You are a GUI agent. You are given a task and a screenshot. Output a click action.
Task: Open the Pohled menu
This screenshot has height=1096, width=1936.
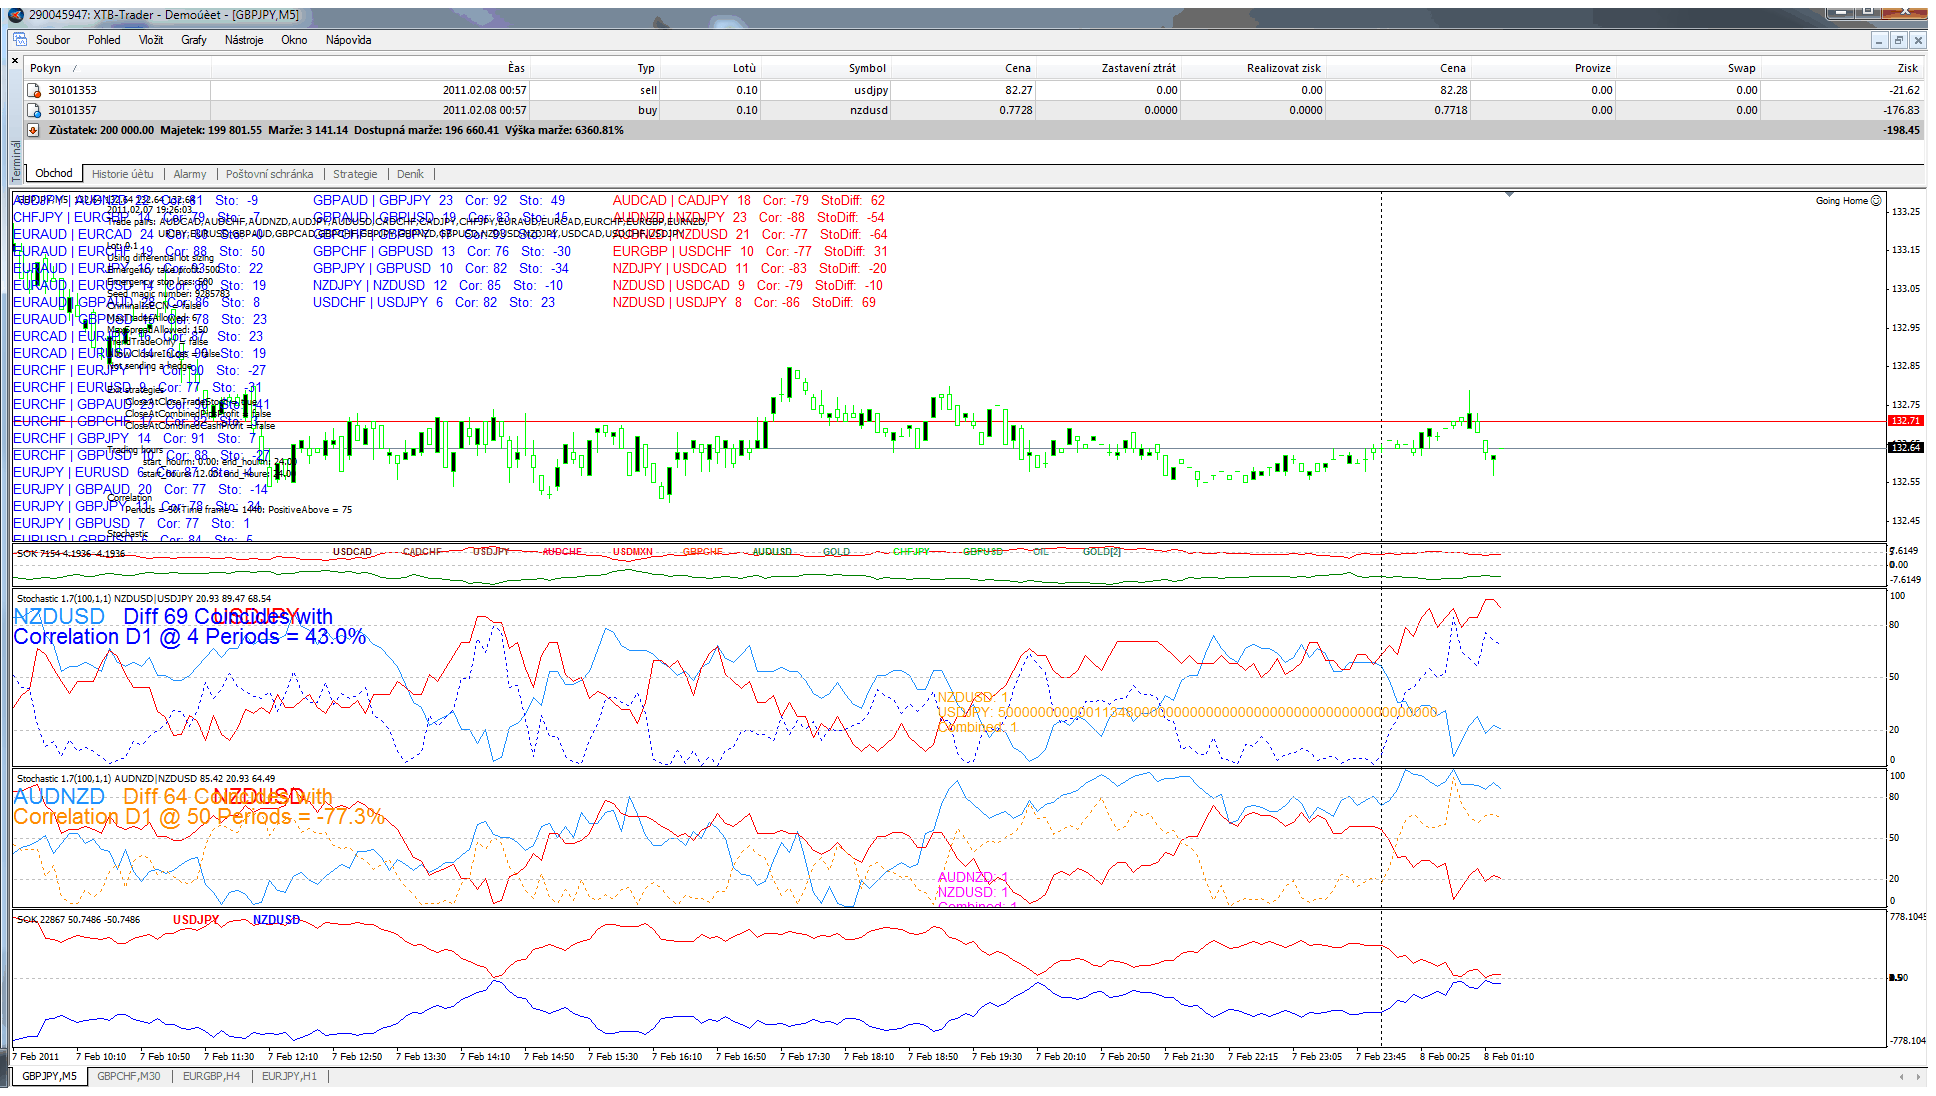pyautogui.click(x=104, y=40)
